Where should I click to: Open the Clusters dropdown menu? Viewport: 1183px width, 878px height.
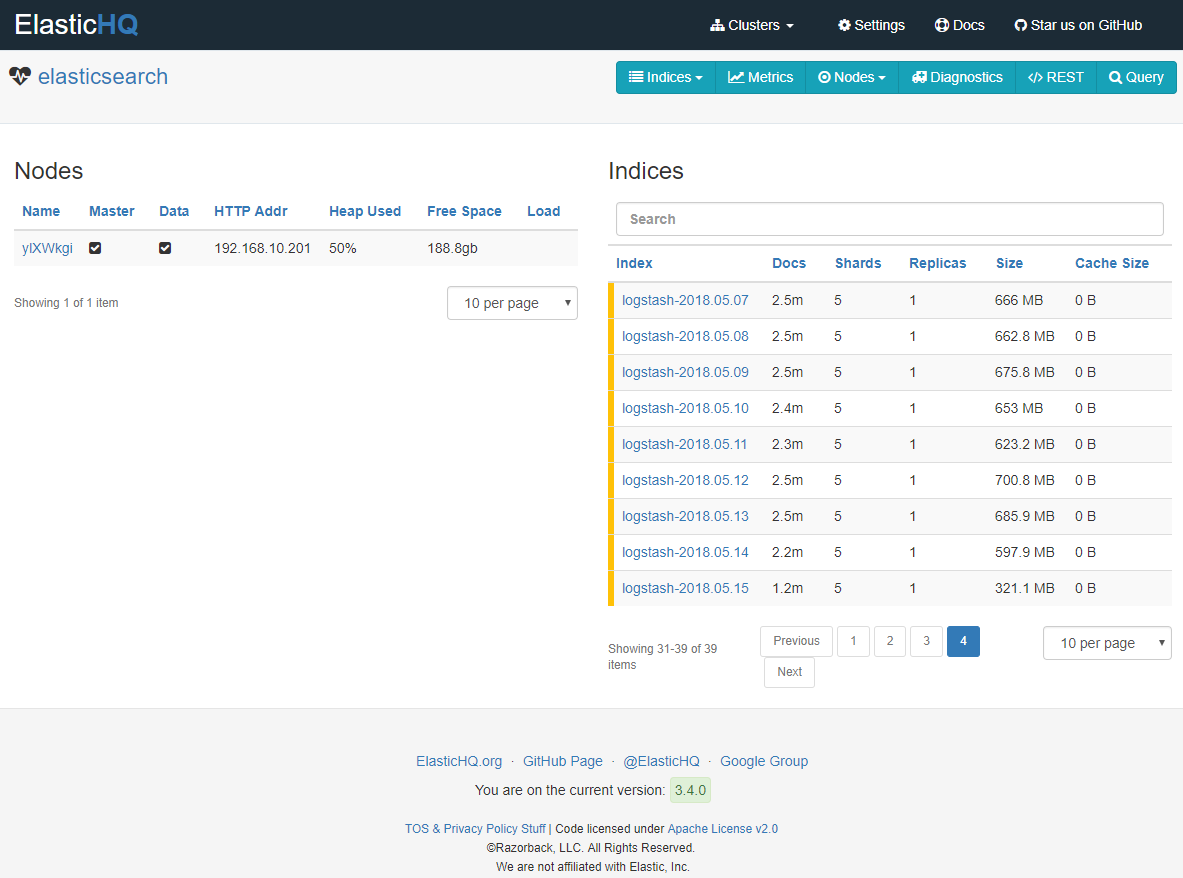pyautogui.click(x=751, y=26)
